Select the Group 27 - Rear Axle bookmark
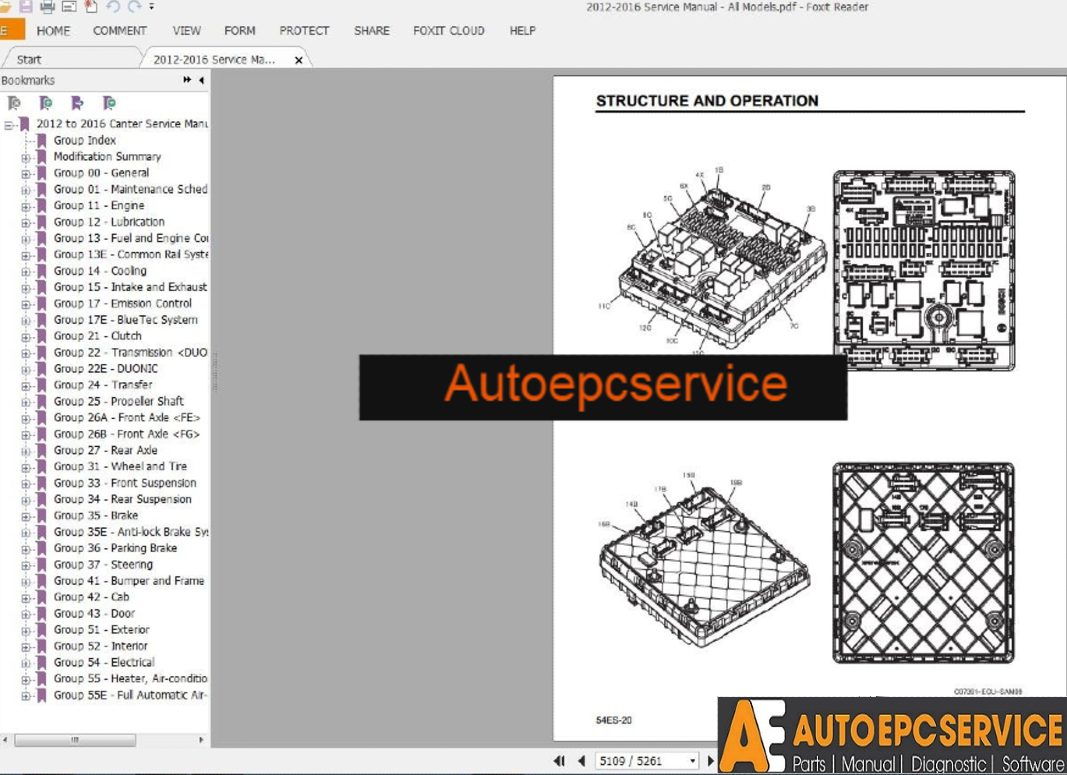The width and height of the screenshot is (1067, 775). click(105, 450)
